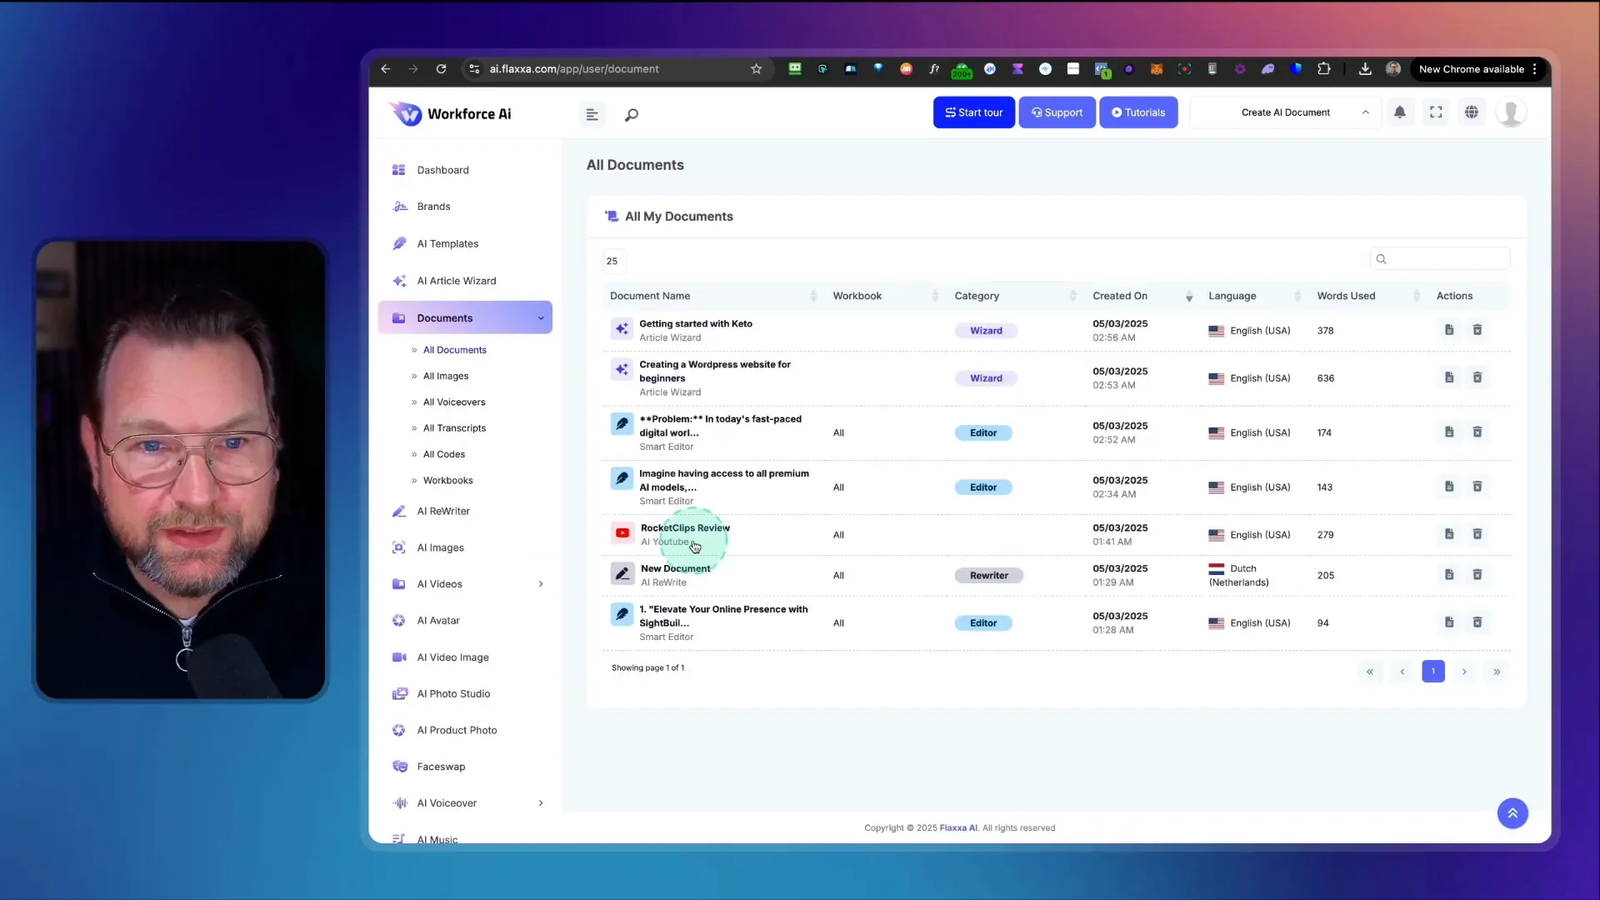Select All Transcripts under Documents
Screen dimensions: 1600x900
pos(454,428)
